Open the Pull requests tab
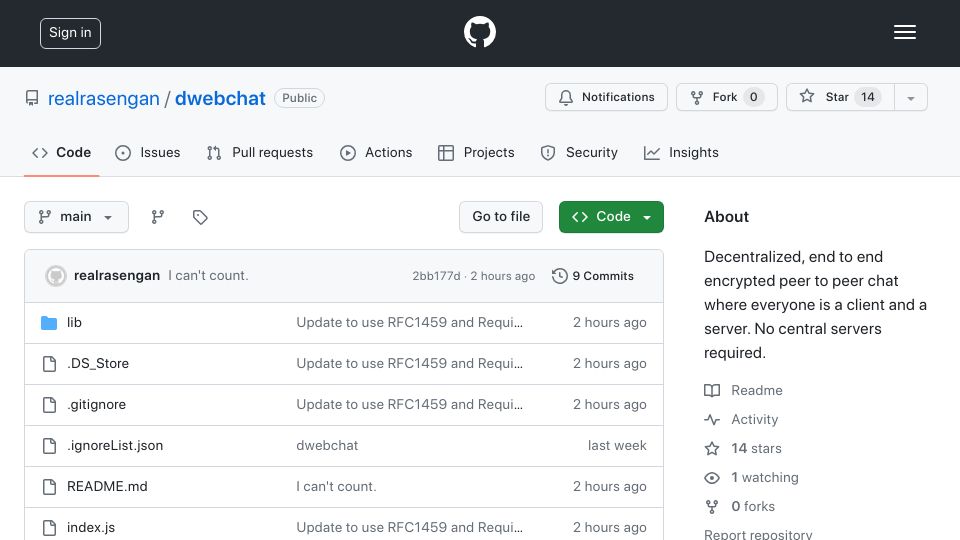The image size is (960, 540). [260, 152]
